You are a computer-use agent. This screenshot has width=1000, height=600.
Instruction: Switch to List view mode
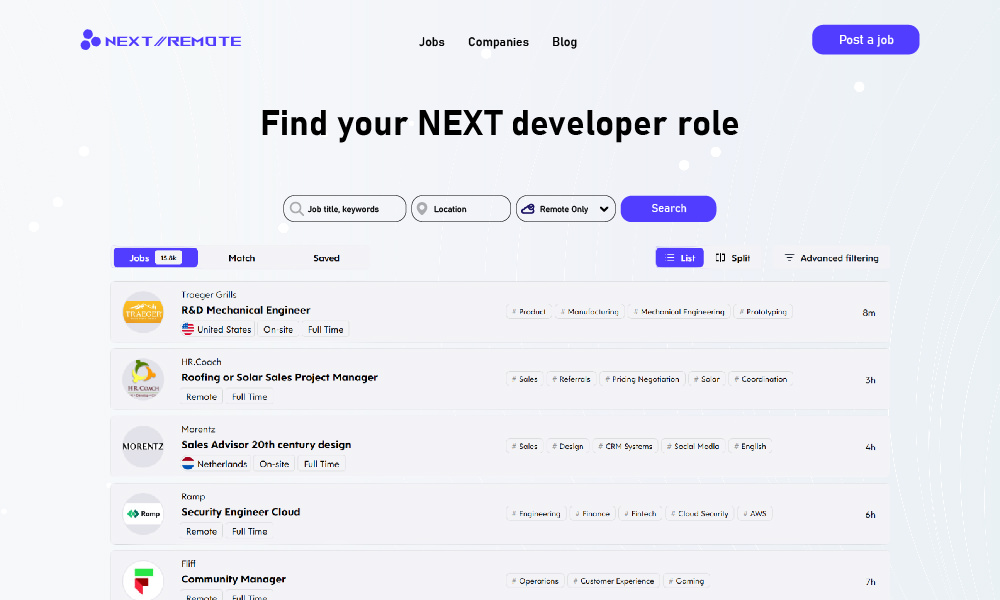click(x=679, y=257)
